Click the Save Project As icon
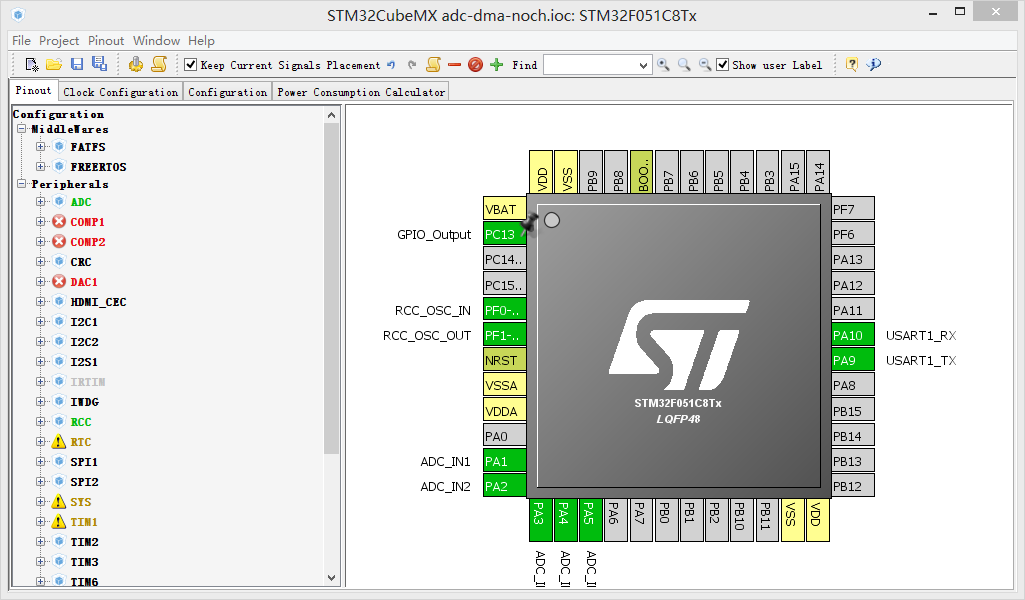This screenshot has width=1025, height=600. [x=99, y=64]
